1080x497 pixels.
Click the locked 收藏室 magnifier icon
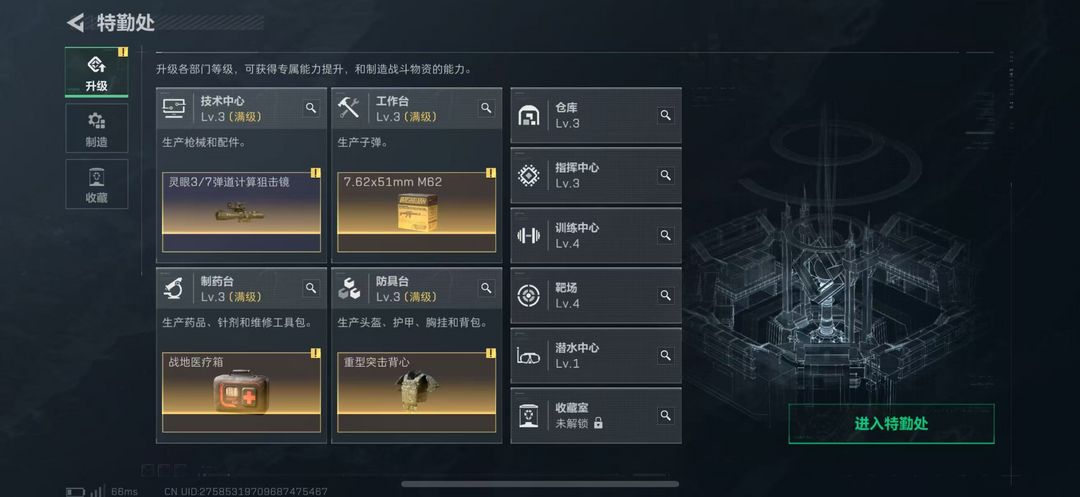665,415
